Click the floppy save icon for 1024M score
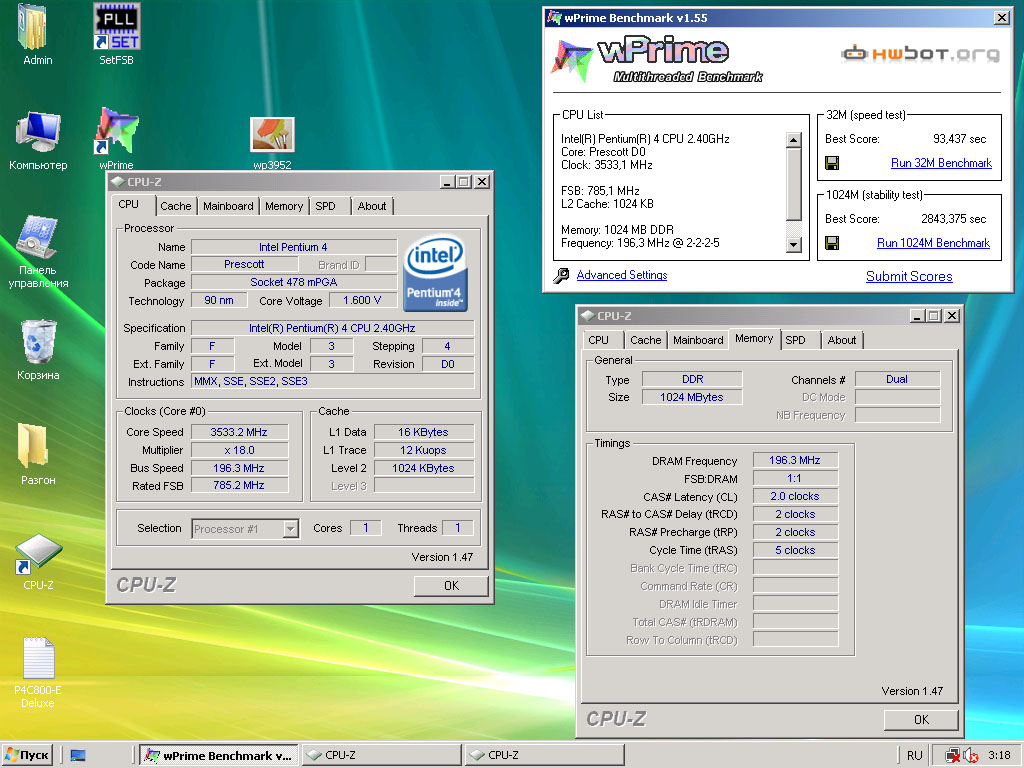 tap(832, 243)
